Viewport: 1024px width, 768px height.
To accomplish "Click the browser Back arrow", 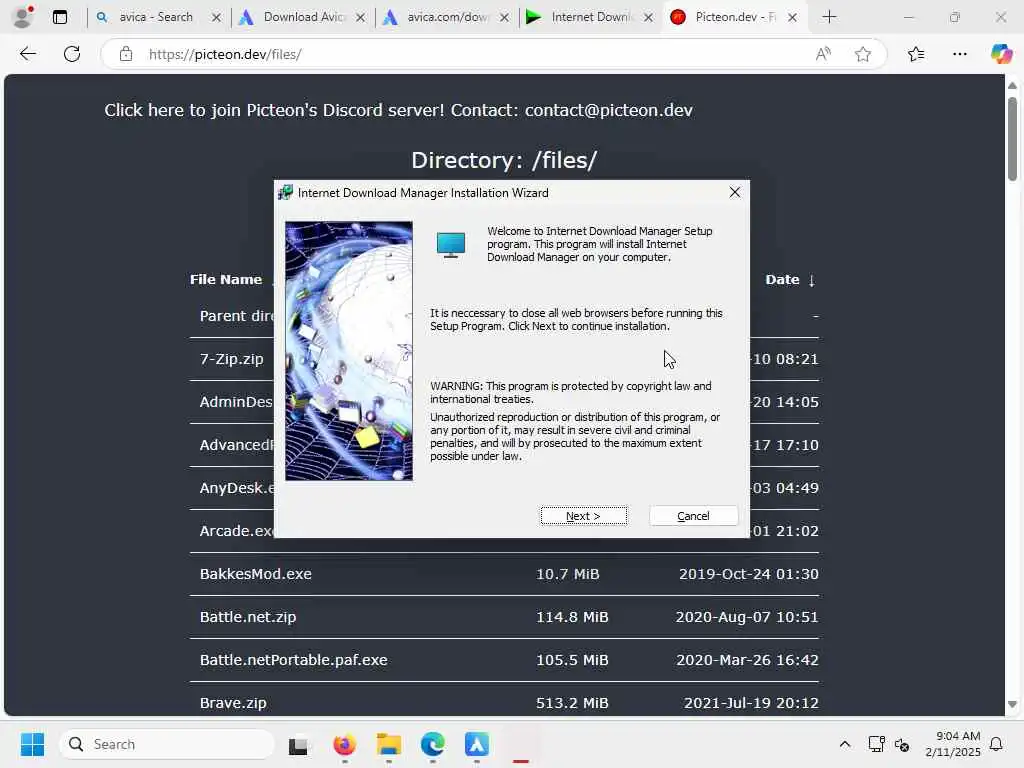I will [27, 54].
